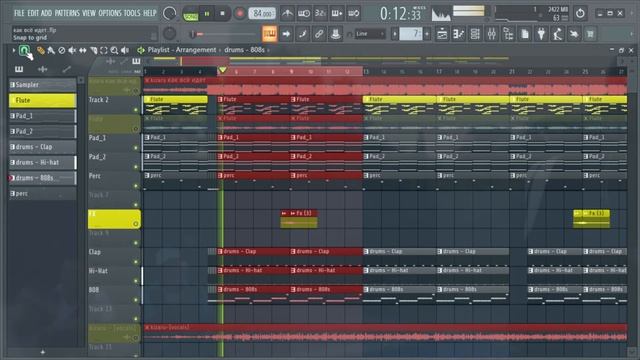Open playlist options menu arrow
The image size is (640, 360).
coord(13,50)
